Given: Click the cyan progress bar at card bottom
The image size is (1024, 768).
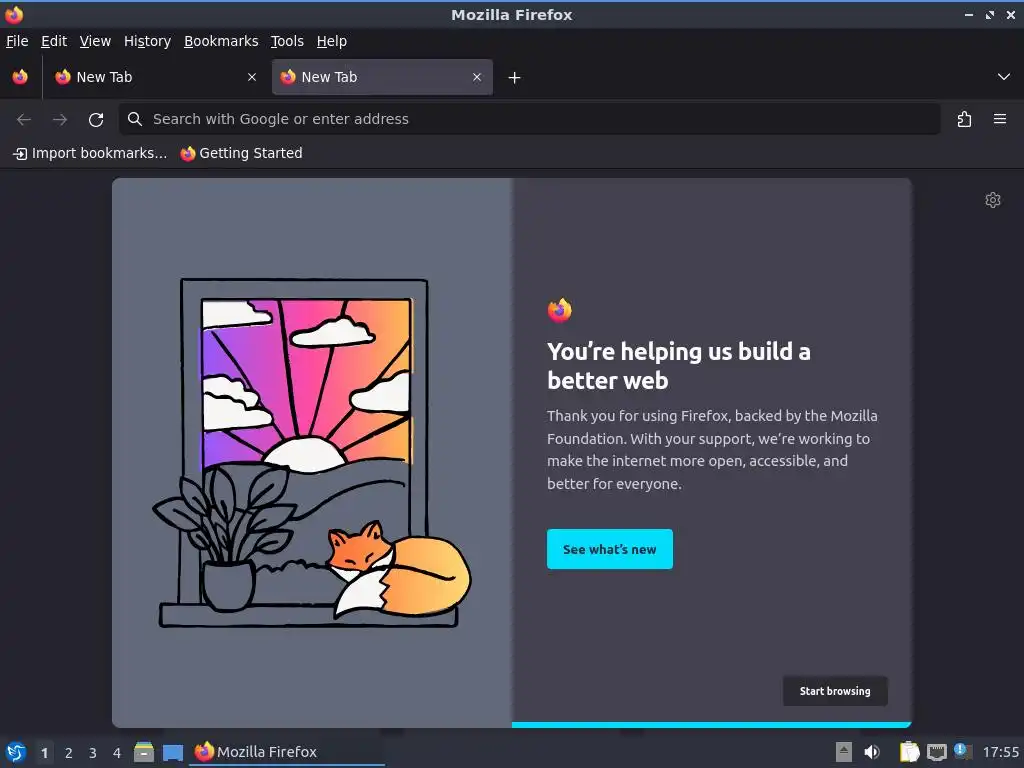Looking at the screenshot, I should 711,724.
